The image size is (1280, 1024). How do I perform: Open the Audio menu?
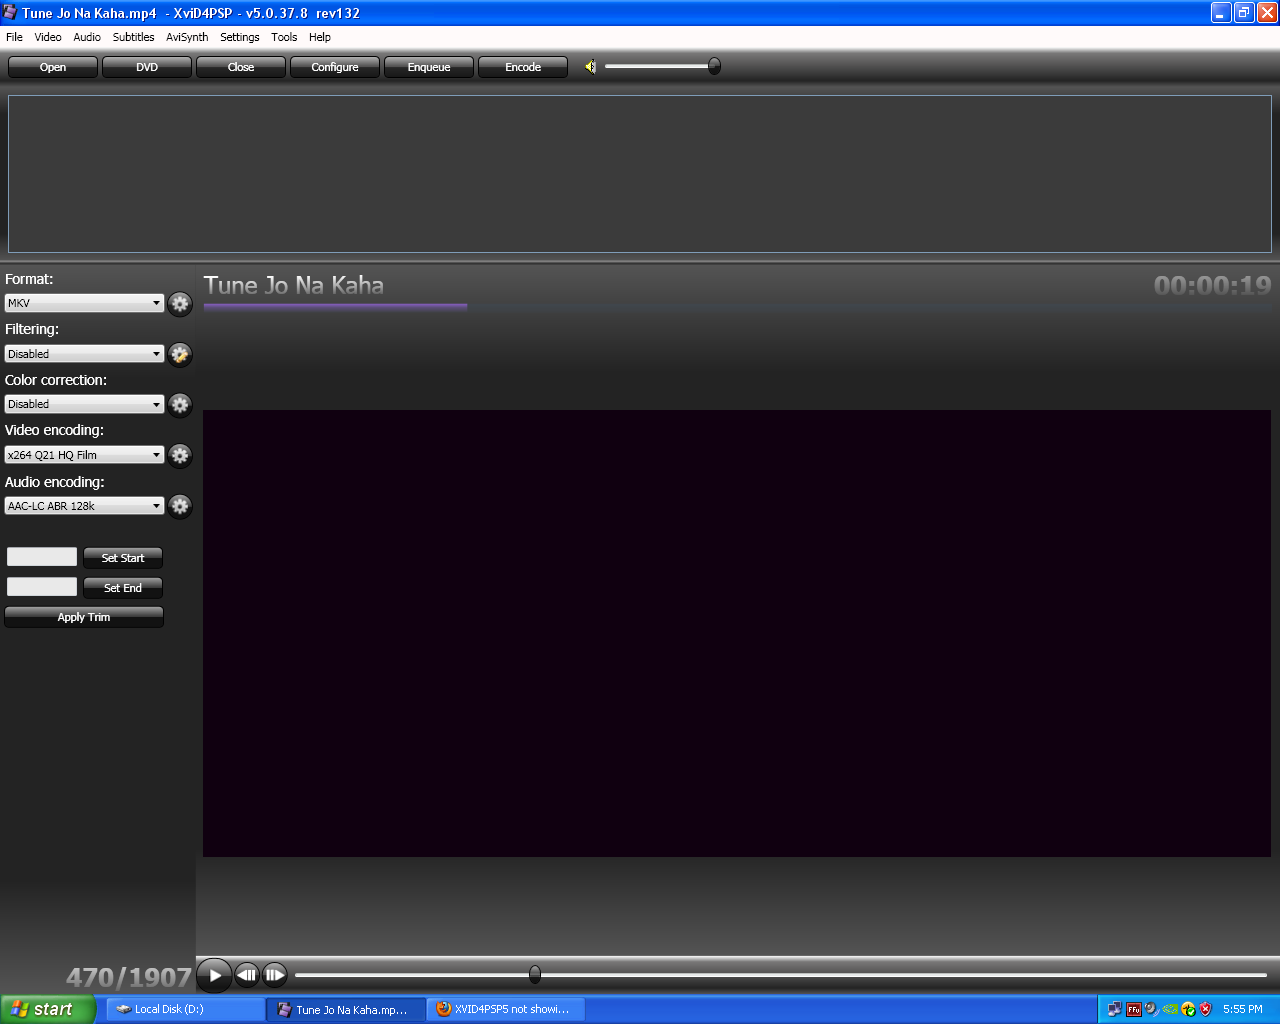pyautogui.click(x=87, y=37)
